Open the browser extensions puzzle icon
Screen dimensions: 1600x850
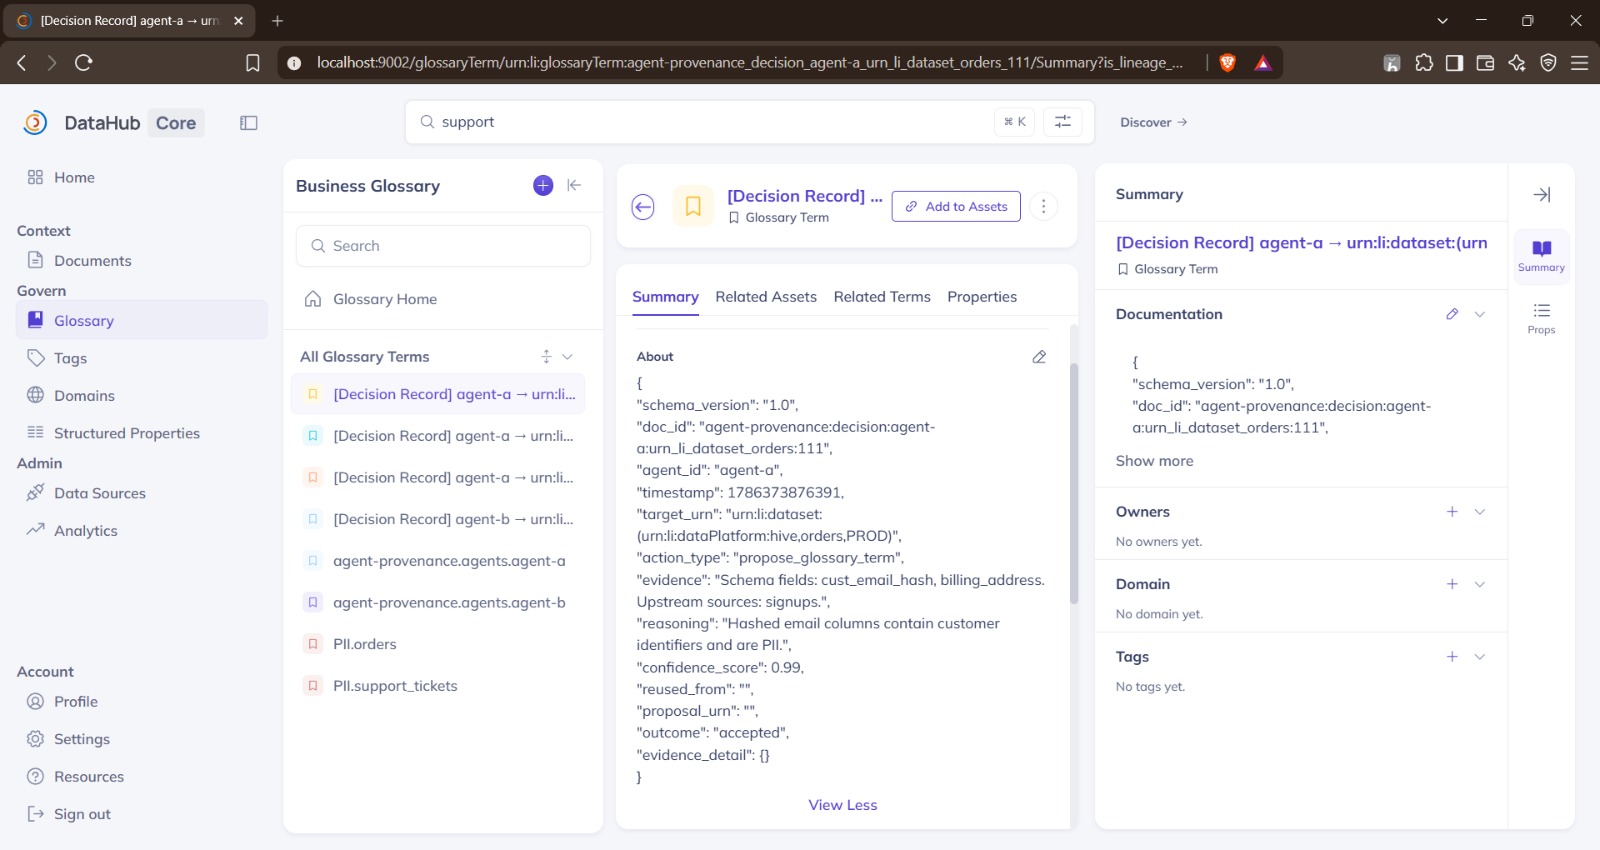click(x=1424, y=63)
